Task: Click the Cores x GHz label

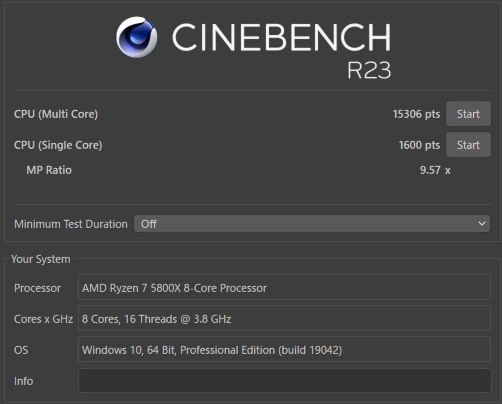Action: (43, 319)
